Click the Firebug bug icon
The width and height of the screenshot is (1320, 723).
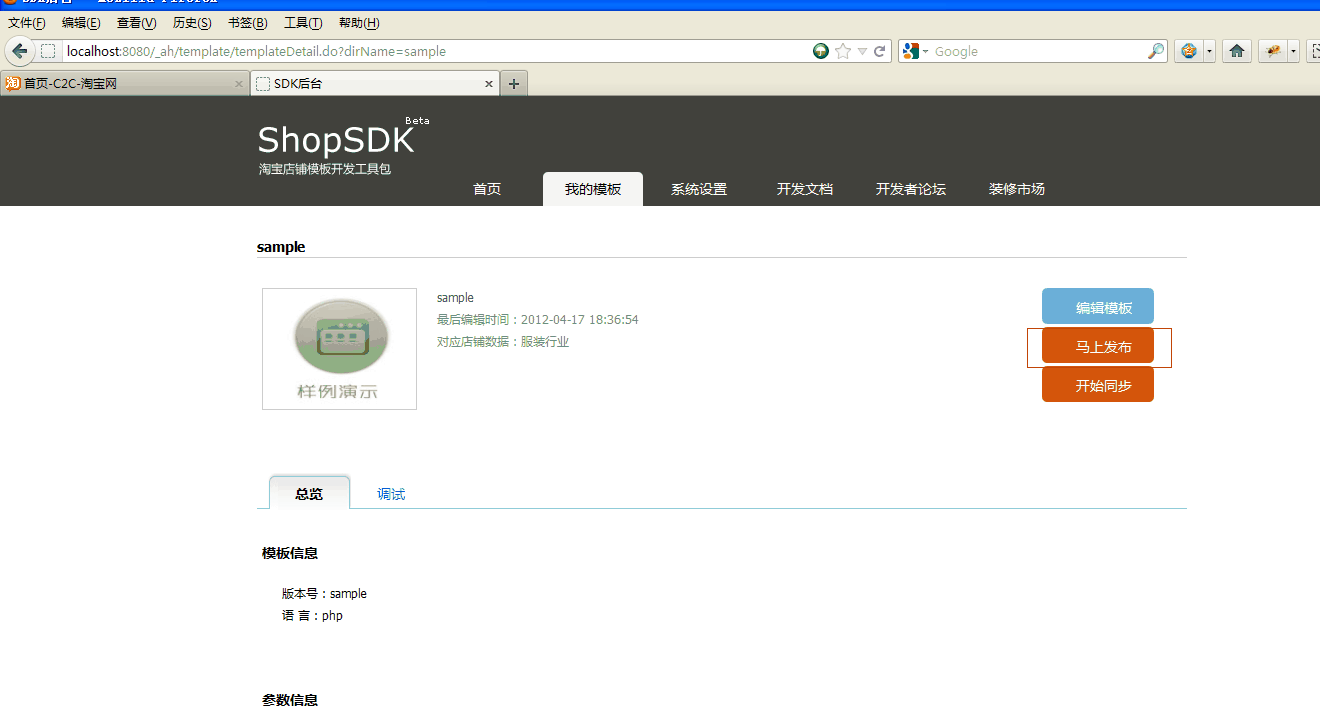coord(1273,51)
